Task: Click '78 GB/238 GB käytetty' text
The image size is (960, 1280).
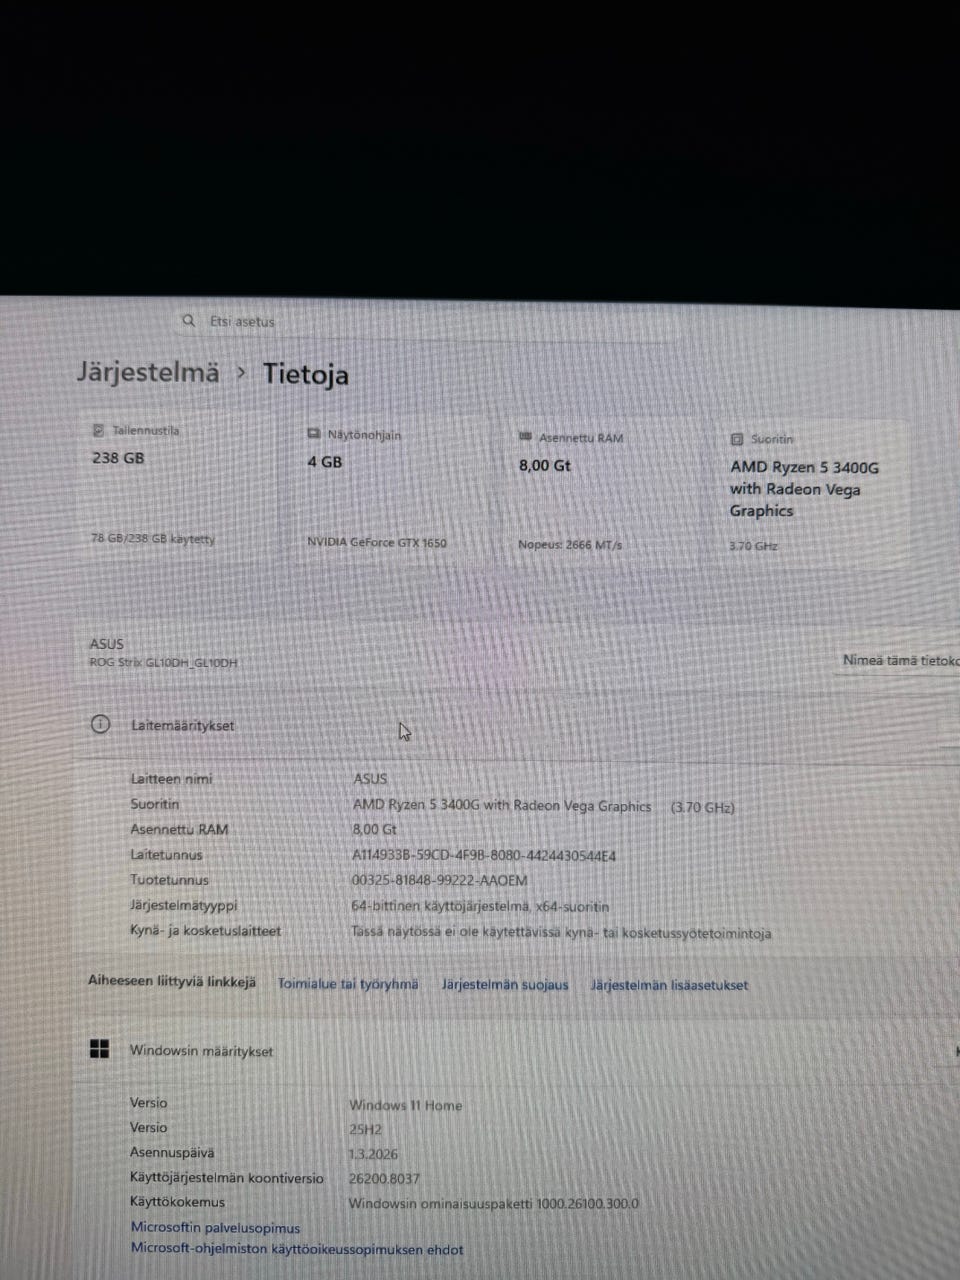Action: point(153,538)
